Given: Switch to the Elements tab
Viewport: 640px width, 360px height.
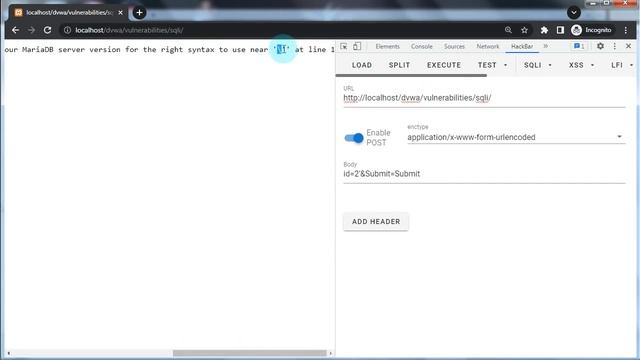Looking at the screenshot, I should pyautogui.click(x=387, y=47).
